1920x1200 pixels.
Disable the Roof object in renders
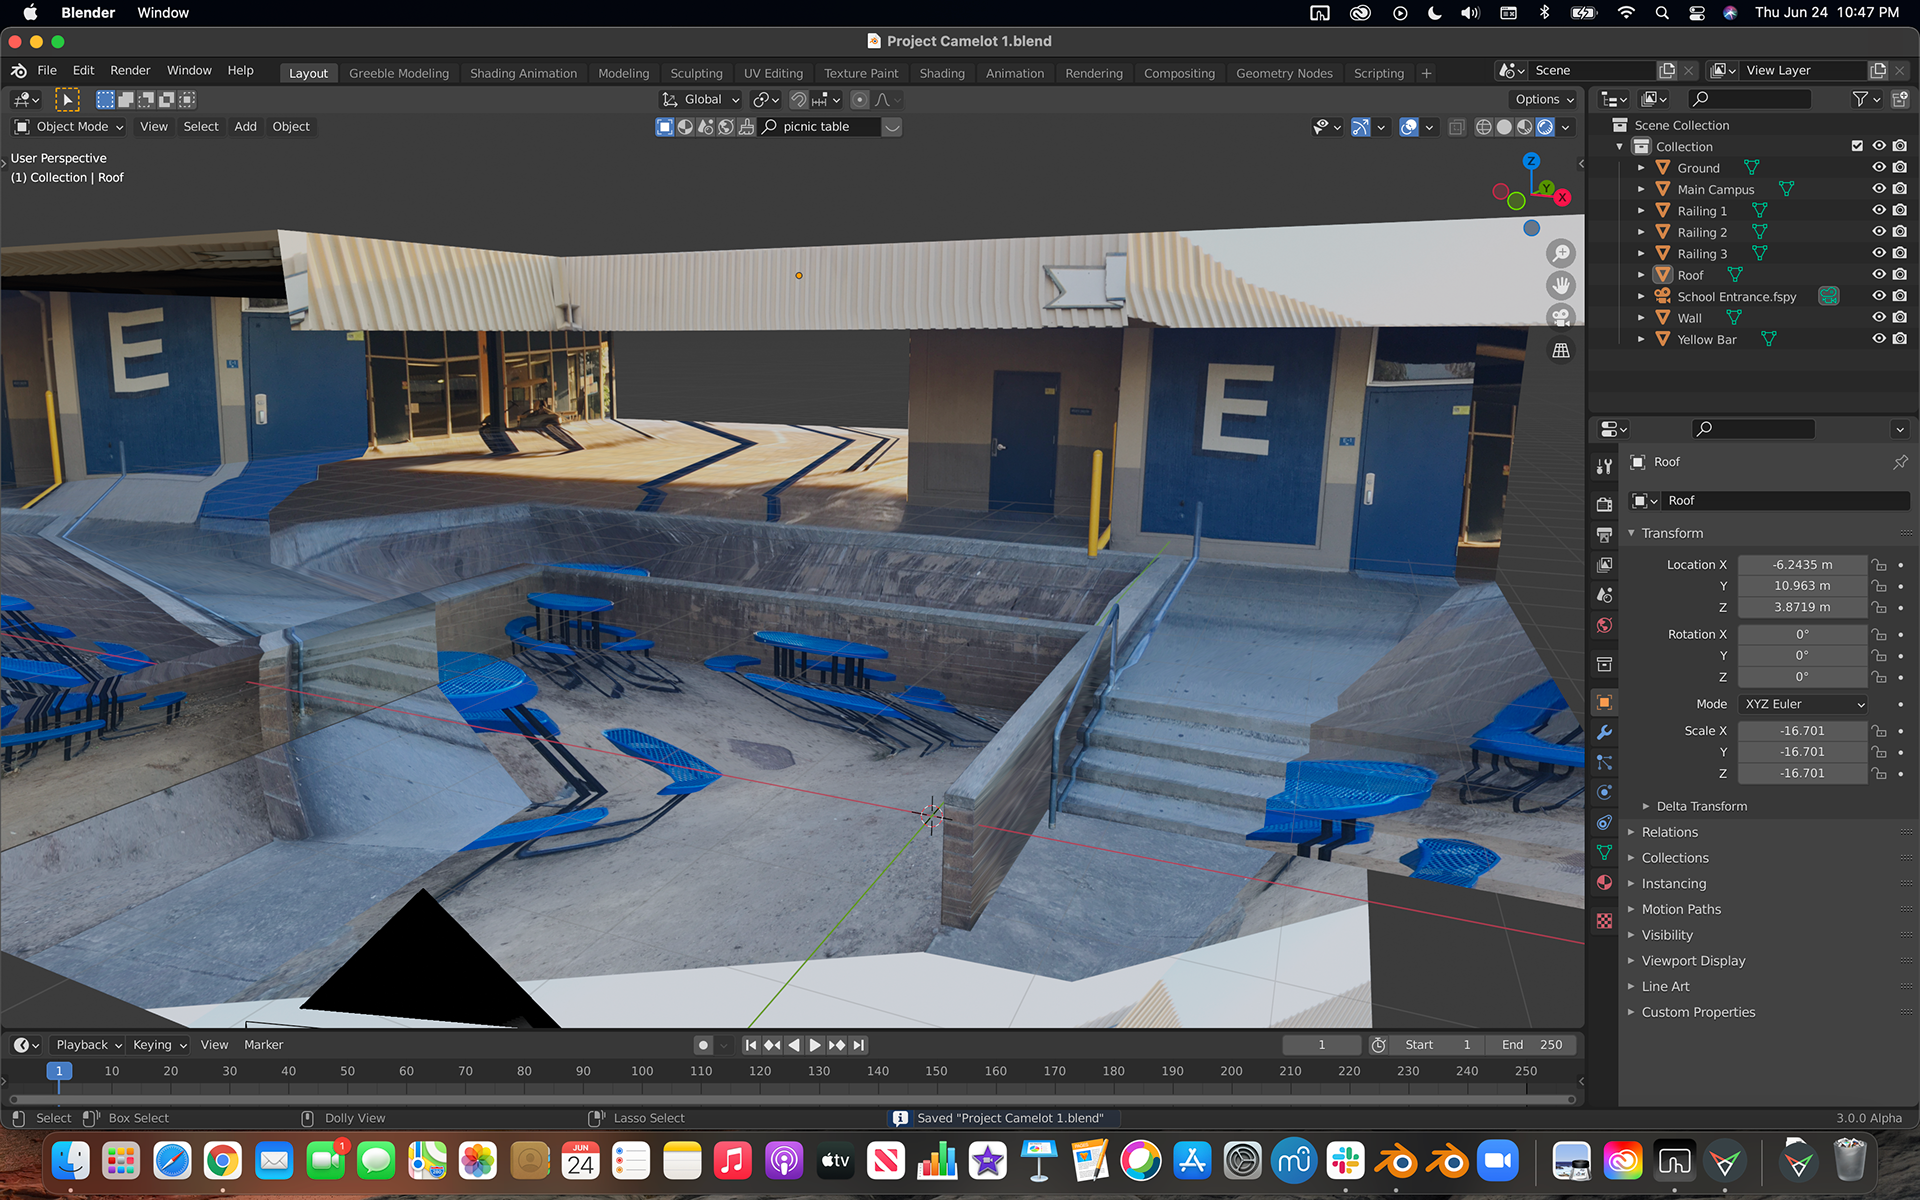click(x=1900, y=275)
